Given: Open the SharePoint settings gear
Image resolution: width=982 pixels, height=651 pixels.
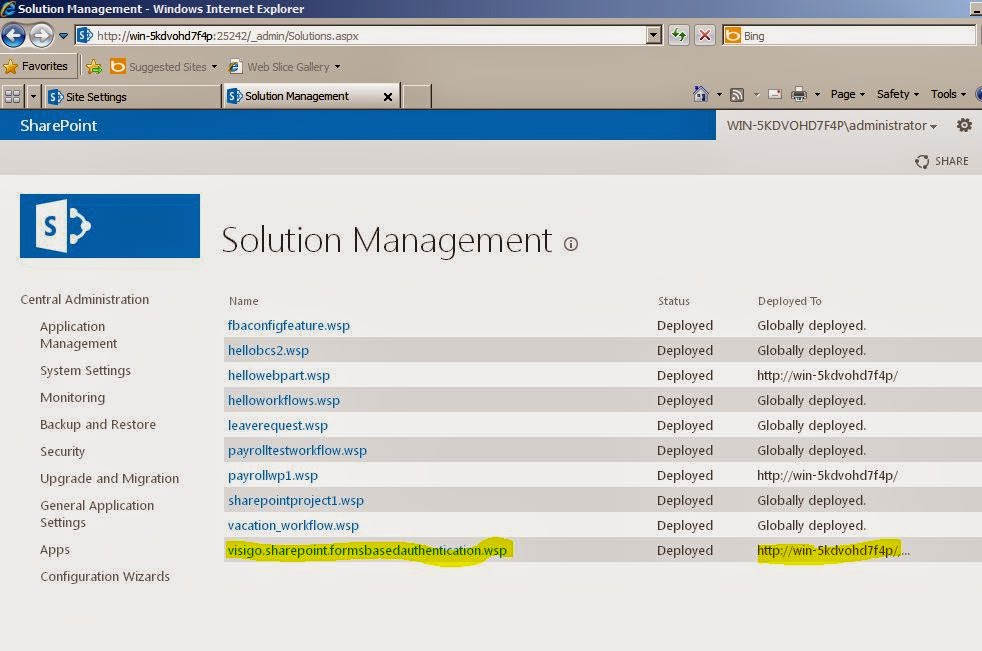Looking at the screenshot, I should pos(963,125).
